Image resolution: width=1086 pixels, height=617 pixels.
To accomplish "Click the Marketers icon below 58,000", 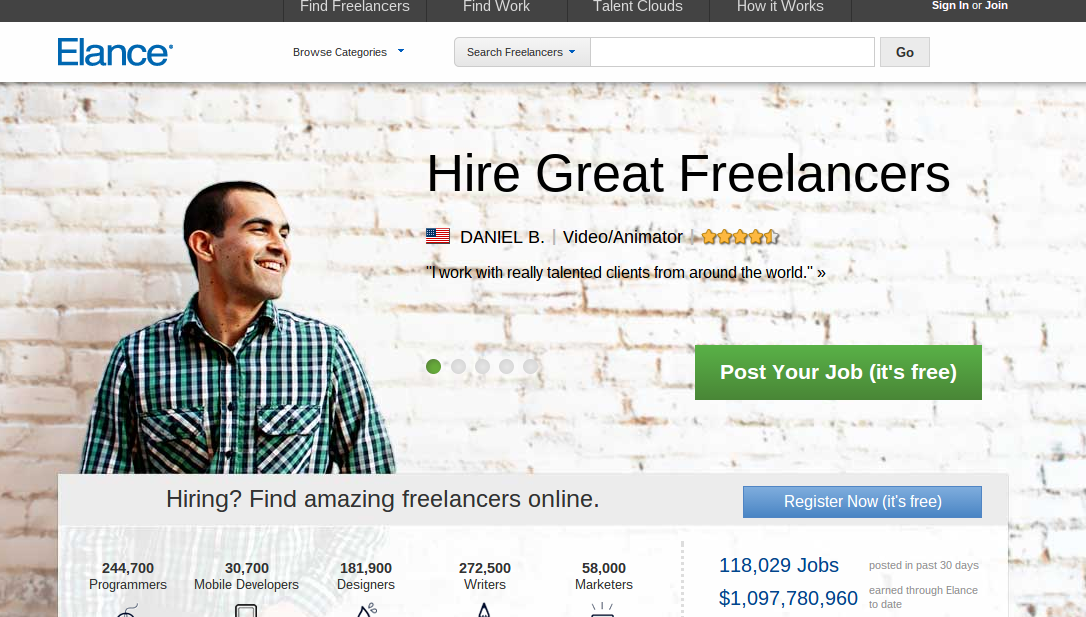I will 603,610.
